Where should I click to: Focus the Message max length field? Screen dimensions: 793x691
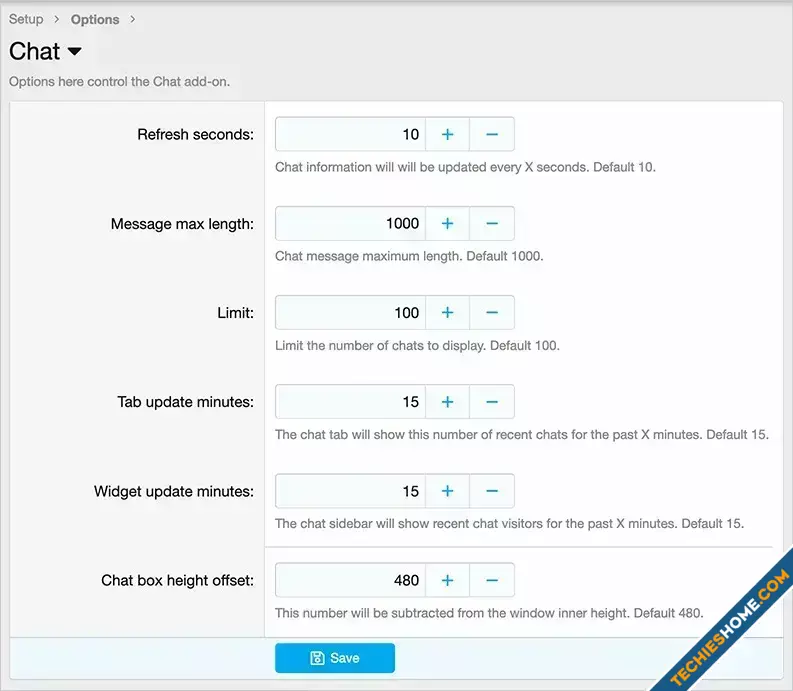pyautogui.click(x=350, y=223)
